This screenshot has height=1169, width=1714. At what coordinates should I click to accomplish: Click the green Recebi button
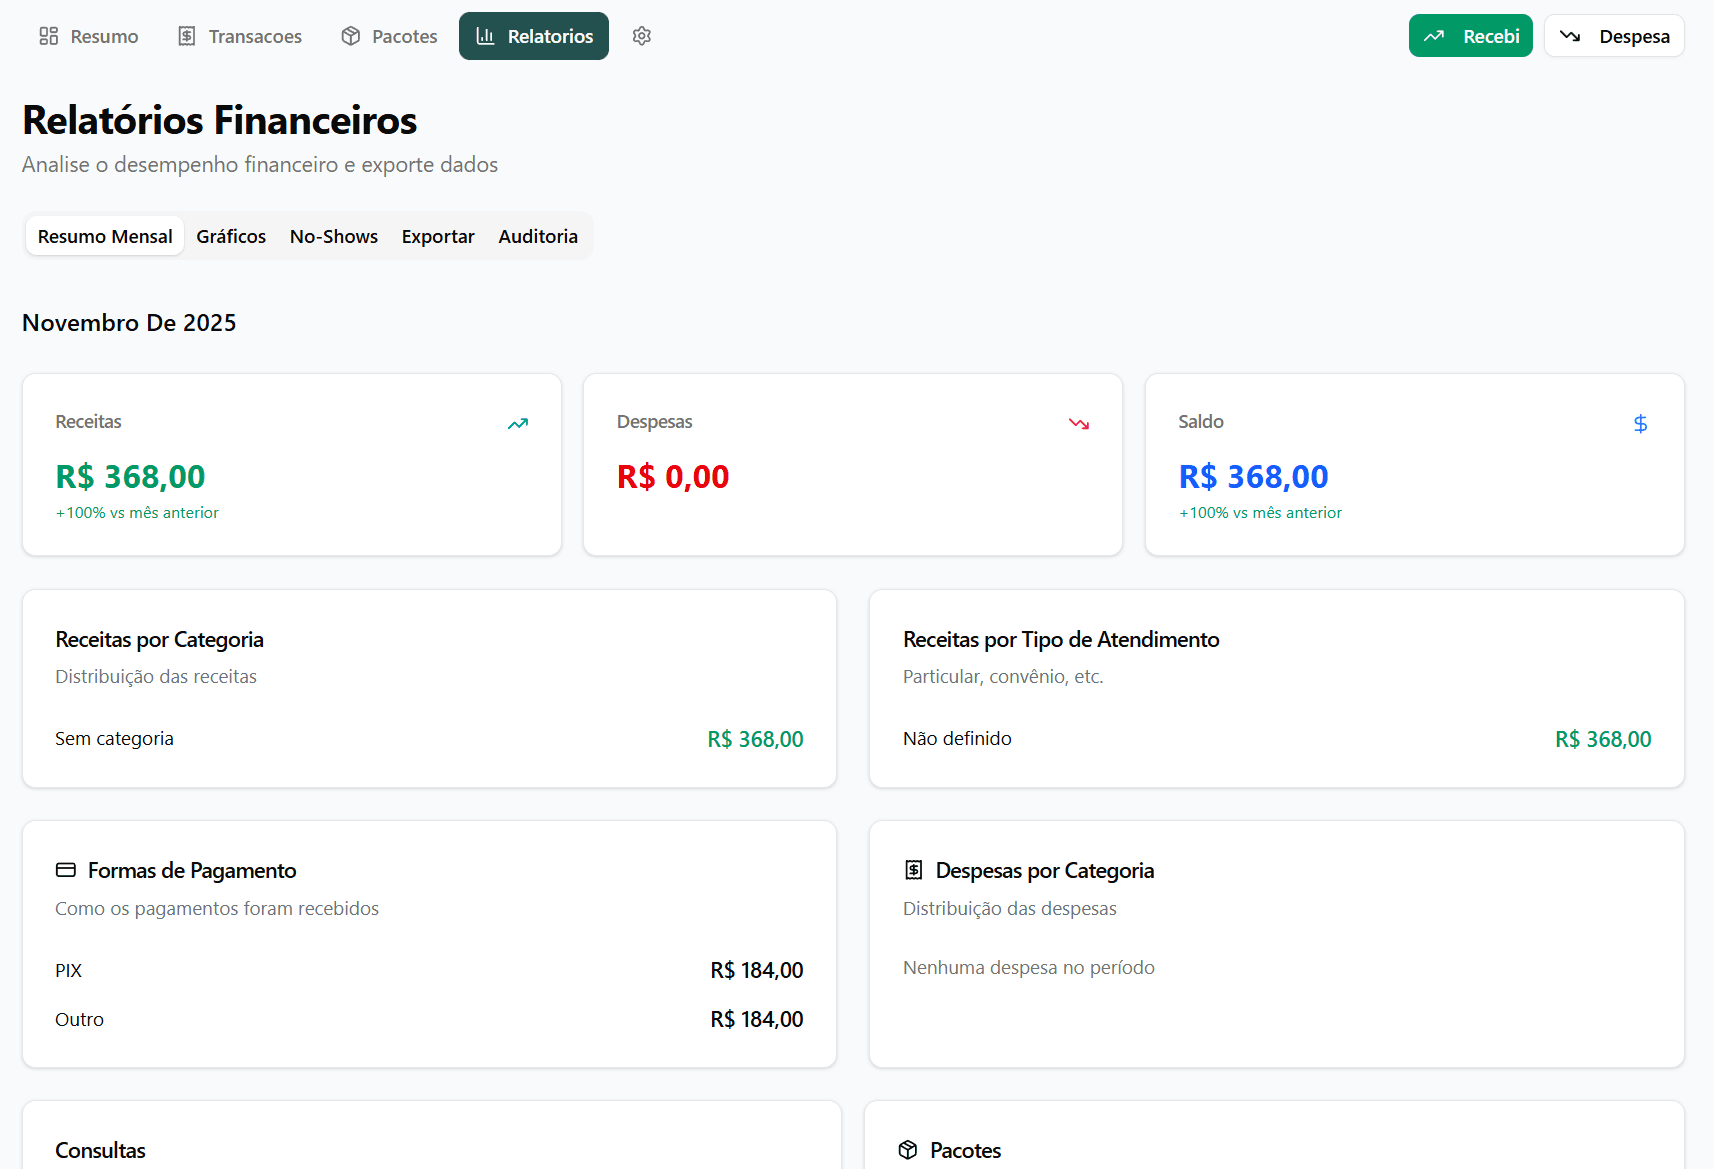pyautogui.click(x=1470, y=35)
